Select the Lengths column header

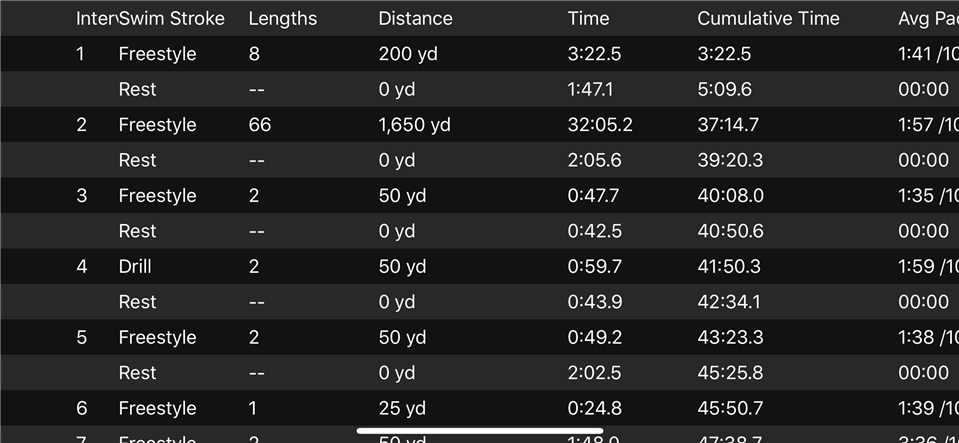coord(283,18)
